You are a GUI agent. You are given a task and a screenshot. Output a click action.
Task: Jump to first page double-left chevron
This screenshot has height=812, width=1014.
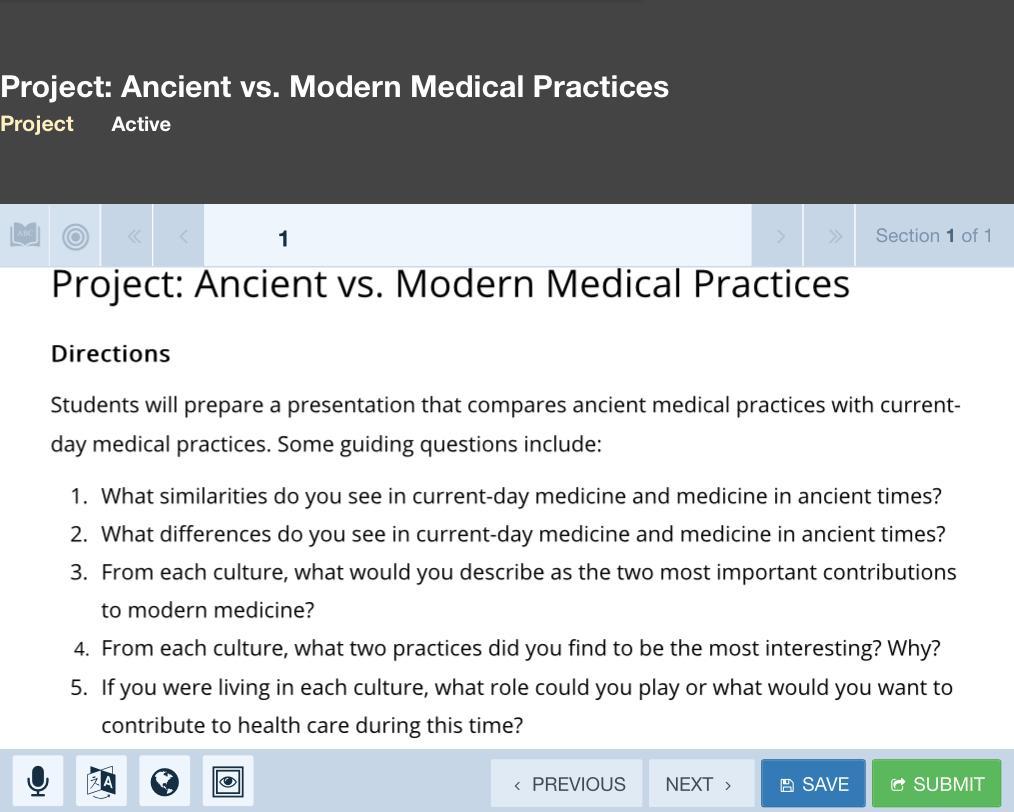134,236
